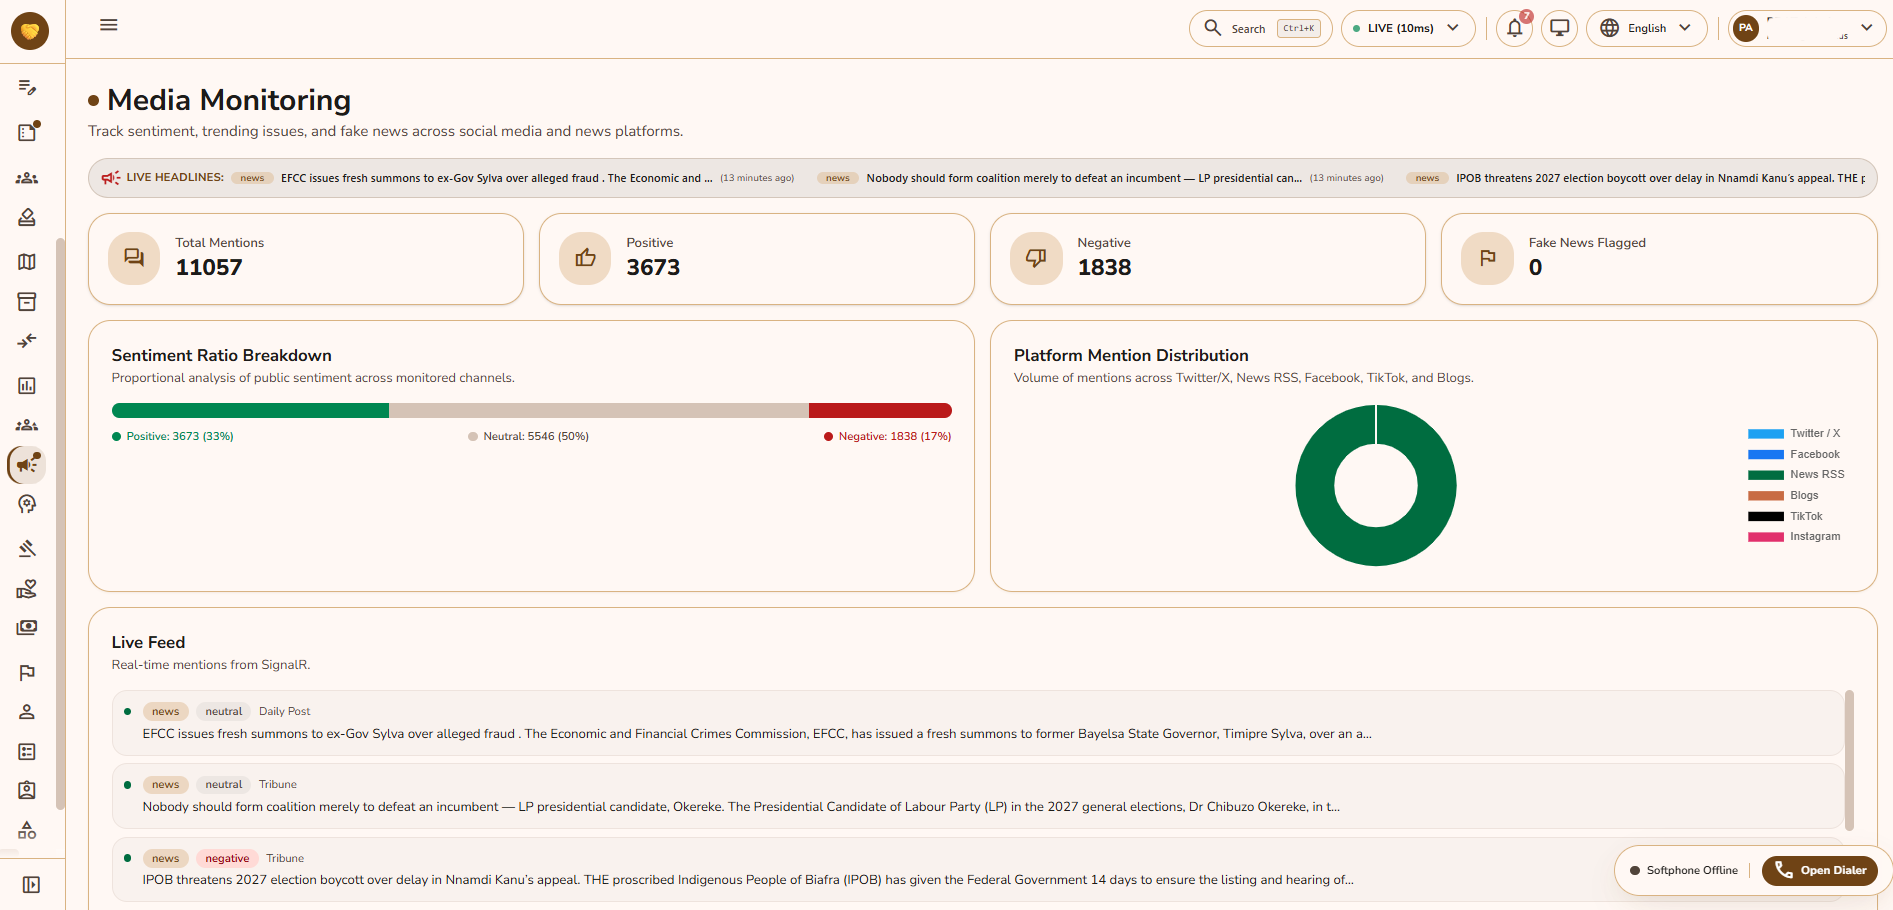Open the gavel sidebar icon
Viewport: 1893px width, 910px height.
tap(27, 548)
